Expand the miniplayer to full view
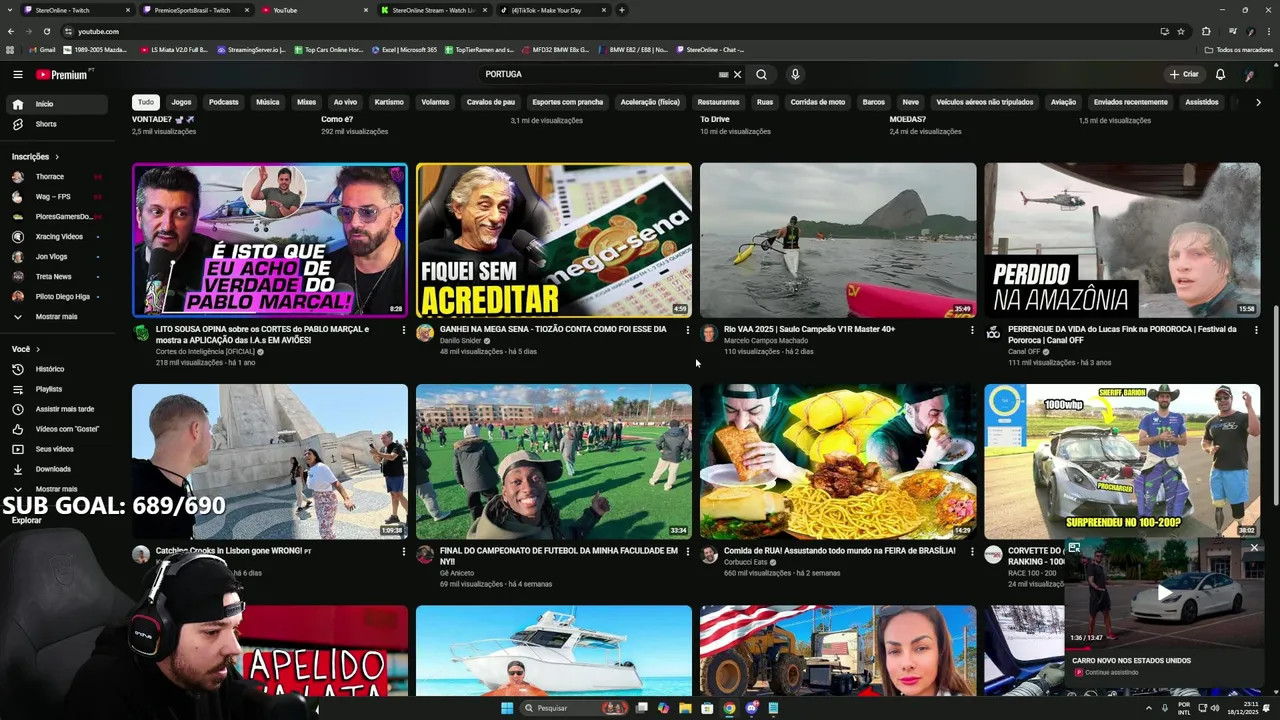Image resolution: width=1280 pixels, height=720 pixels. tap(1074, 548)
